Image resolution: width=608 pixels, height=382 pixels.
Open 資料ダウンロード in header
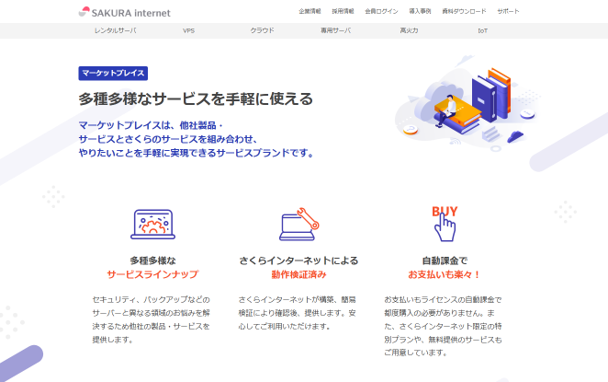(464, 11)
